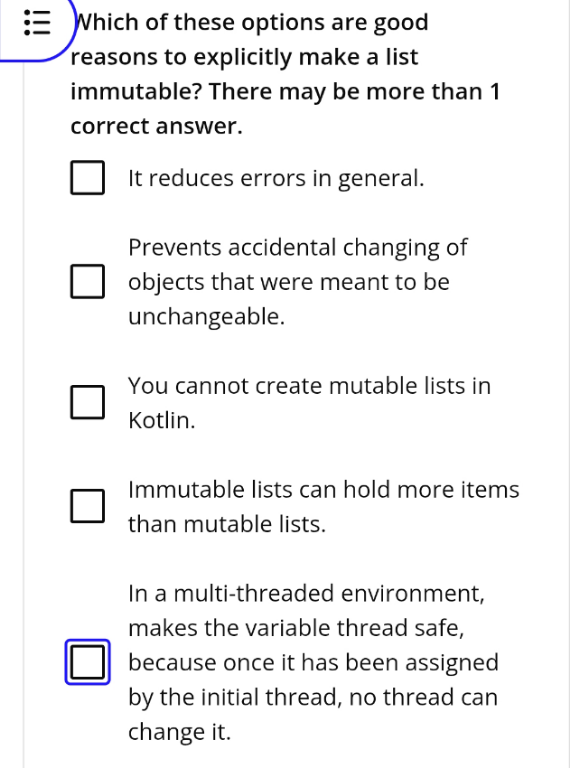Select the 'You cannot create mutable lists' checkbox

(x=88, y=402)
